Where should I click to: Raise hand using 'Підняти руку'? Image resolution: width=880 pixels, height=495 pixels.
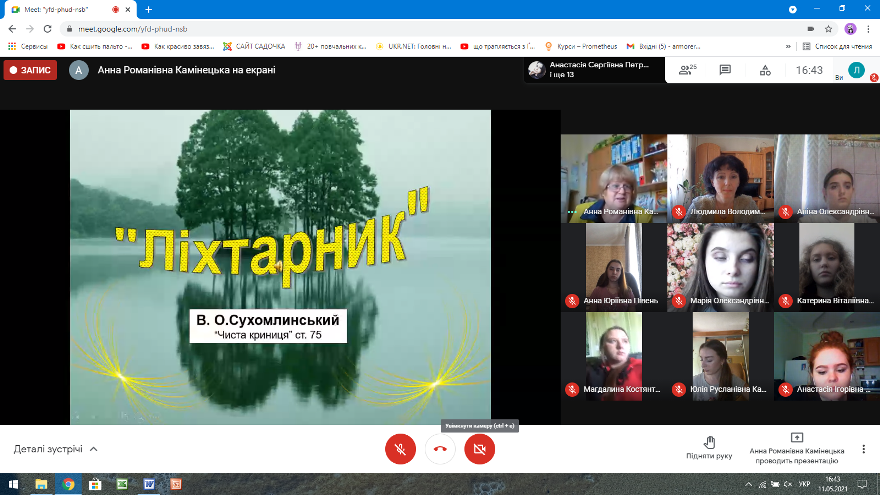709,448
